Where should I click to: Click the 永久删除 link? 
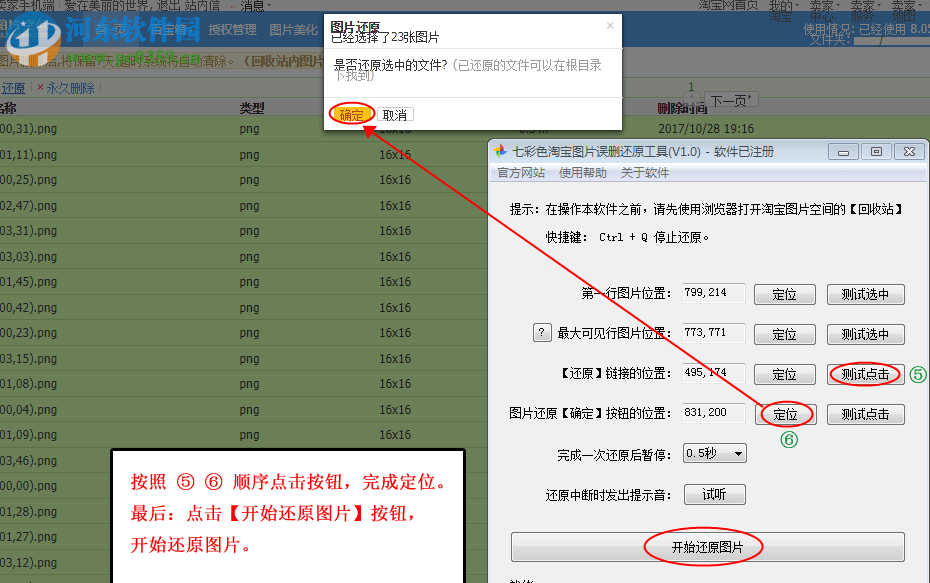[71, 87]
